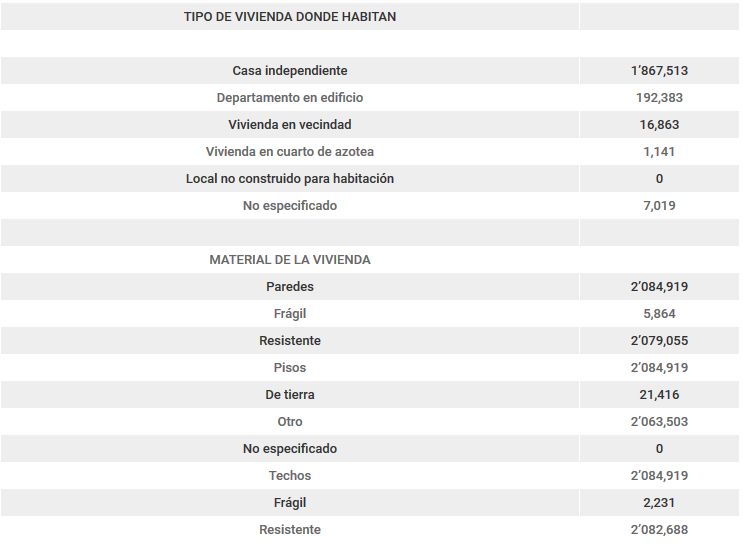Click the 'Otro' row label

click(290, 422)
